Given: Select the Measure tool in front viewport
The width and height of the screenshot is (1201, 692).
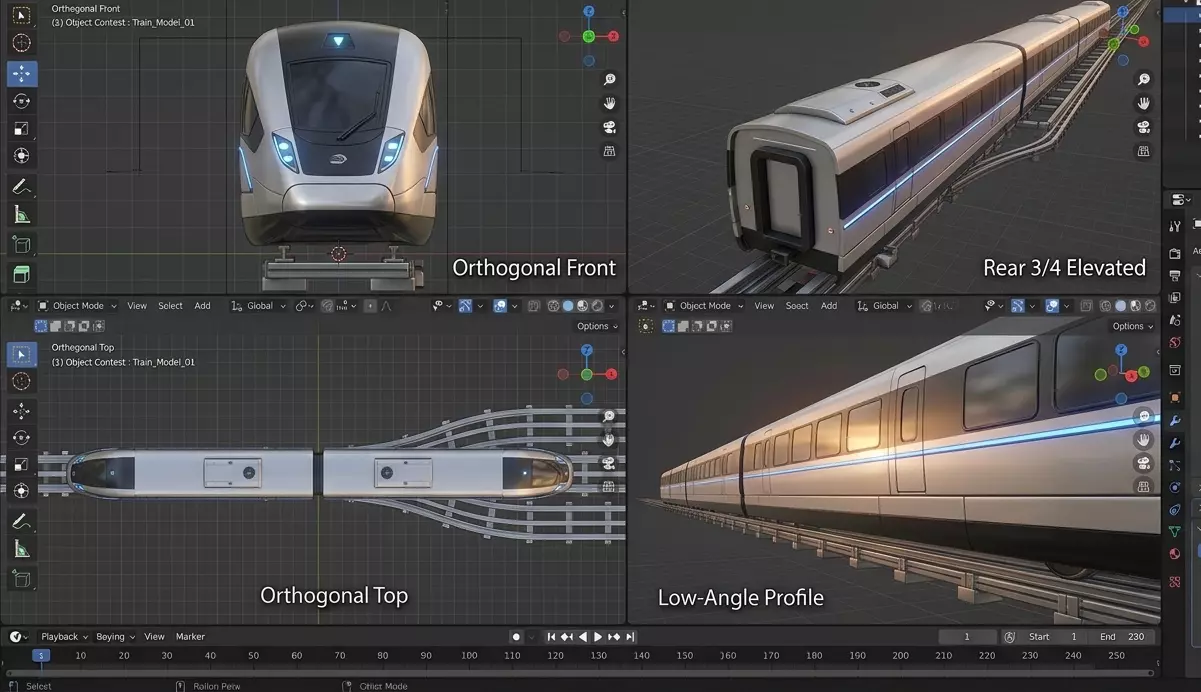Looking at the screenshot, I should pos(22,214).
